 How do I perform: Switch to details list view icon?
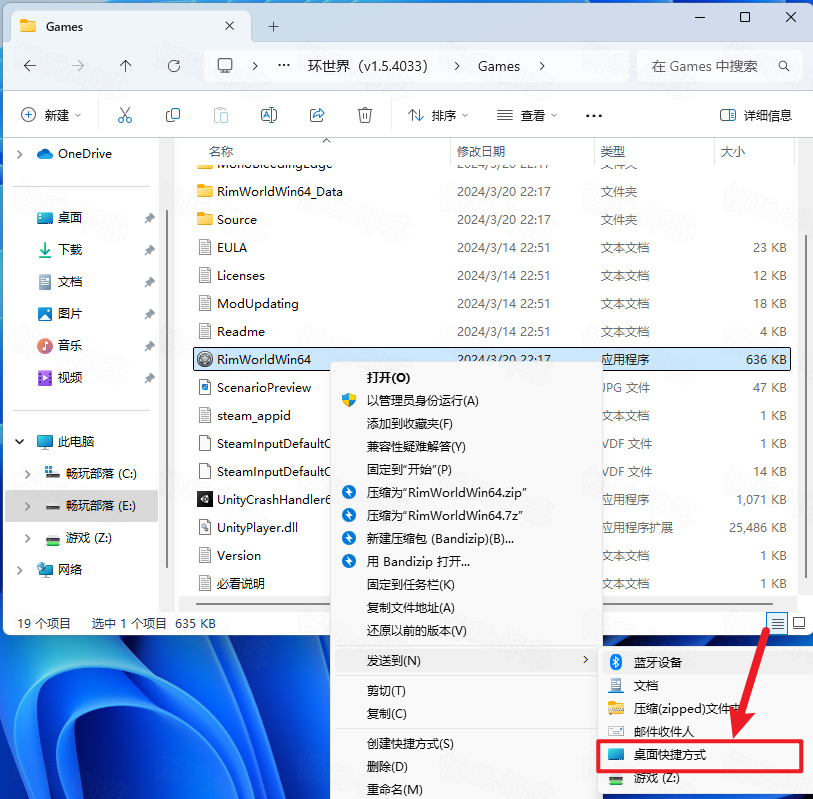point(777,623)
